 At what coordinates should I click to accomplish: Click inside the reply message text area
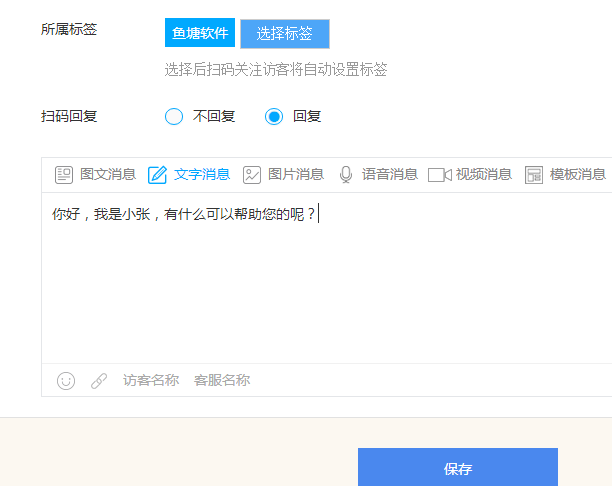(x=327, y=278)
